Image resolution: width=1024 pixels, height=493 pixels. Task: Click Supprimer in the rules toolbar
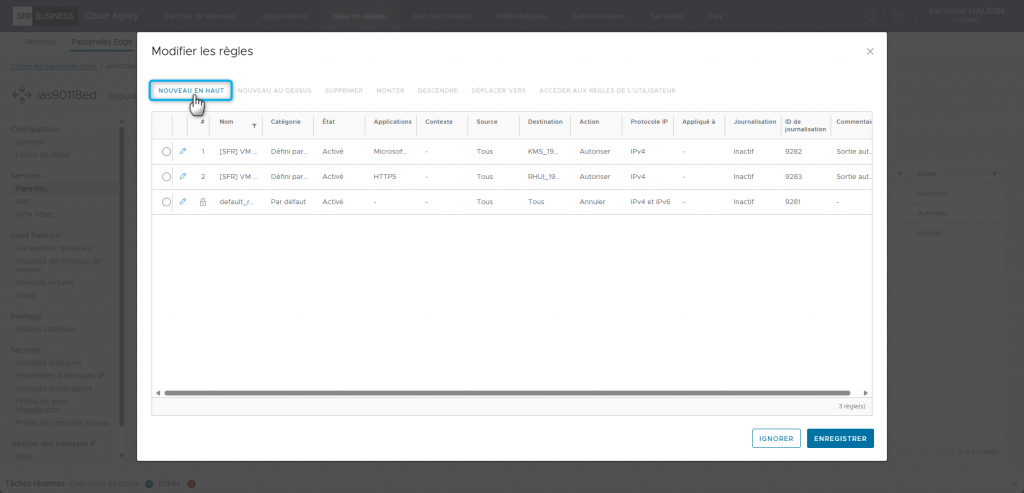point(344,90)
